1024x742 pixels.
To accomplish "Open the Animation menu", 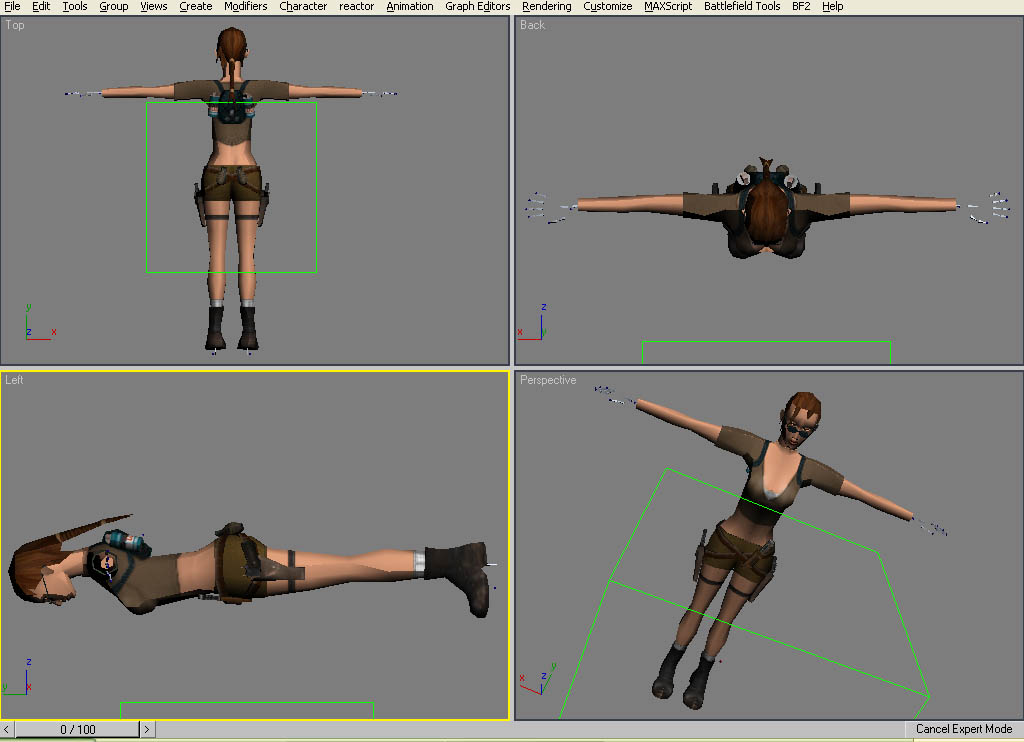I will coord(409,7).
